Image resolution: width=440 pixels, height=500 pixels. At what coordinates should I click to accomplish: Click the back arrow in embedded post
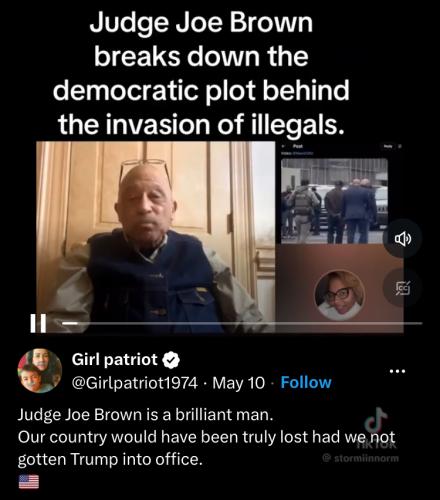[x=284, y=146]
